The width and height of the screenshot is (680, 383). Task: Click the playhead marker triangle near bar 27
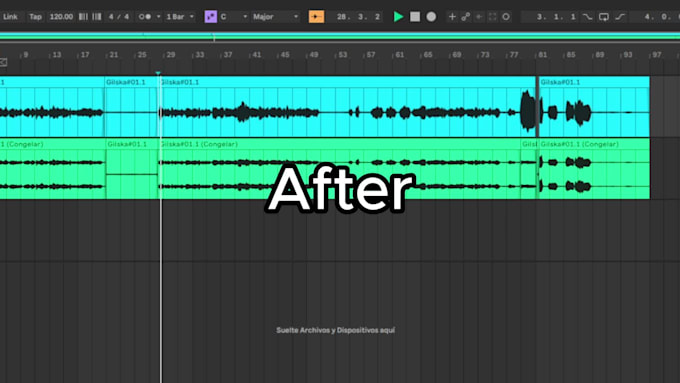coord(158,73)
